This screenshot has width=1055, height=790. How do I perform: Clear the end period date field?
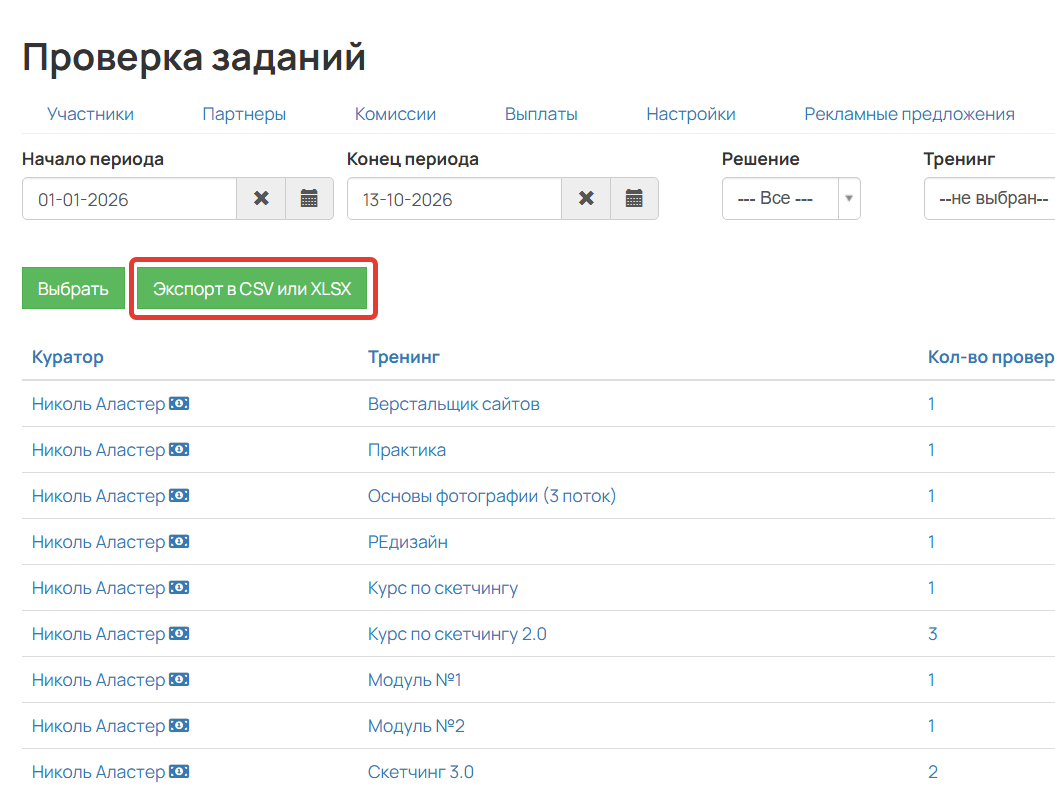(586, 199)
